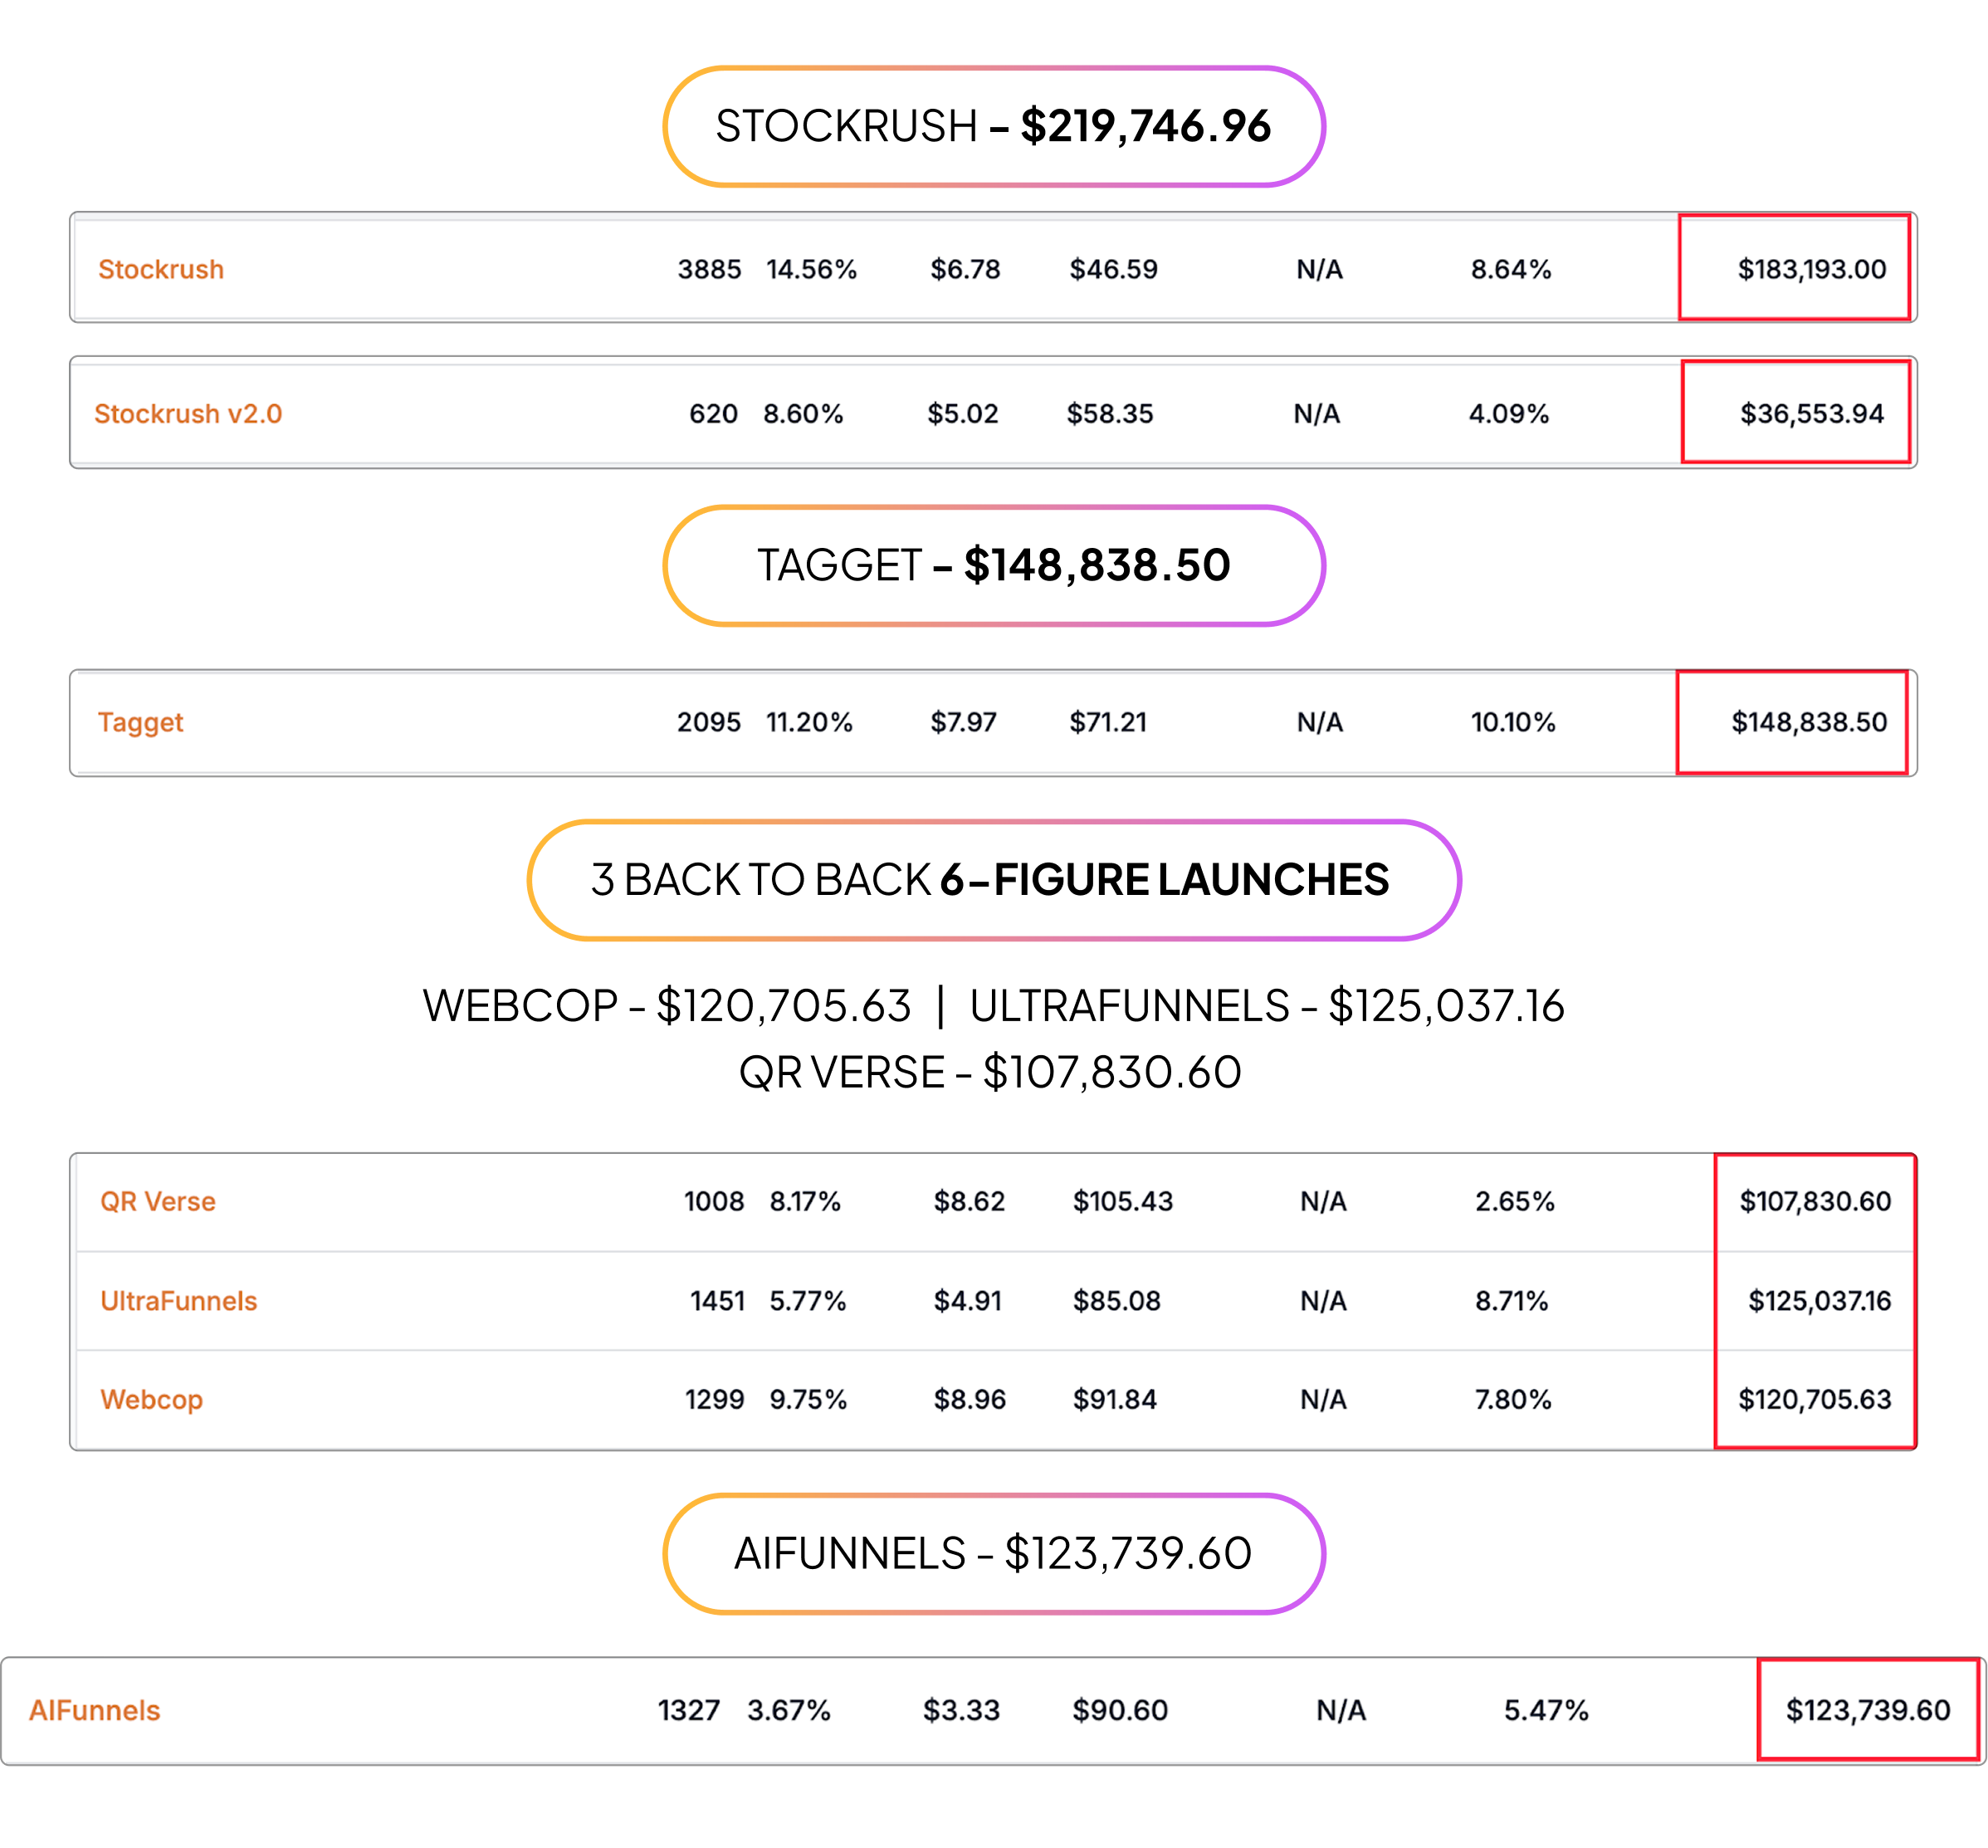Click the highlighted total in the UltraFunnels row

coord(1819,1300)
